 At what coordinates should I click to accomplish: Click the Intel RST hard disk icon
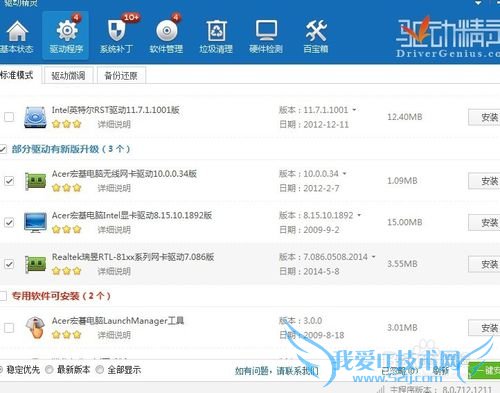click(35, 117)
